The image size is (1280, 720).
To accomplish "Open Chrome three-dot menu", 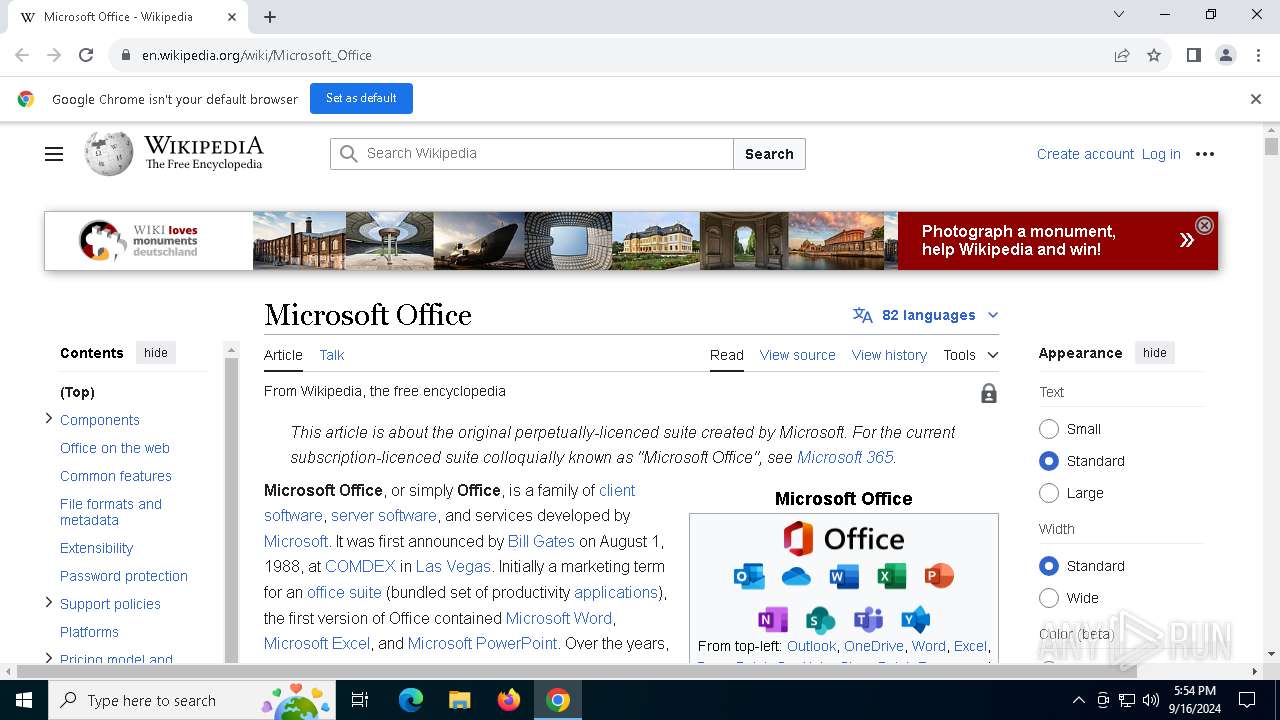I will click(1257, 55).
